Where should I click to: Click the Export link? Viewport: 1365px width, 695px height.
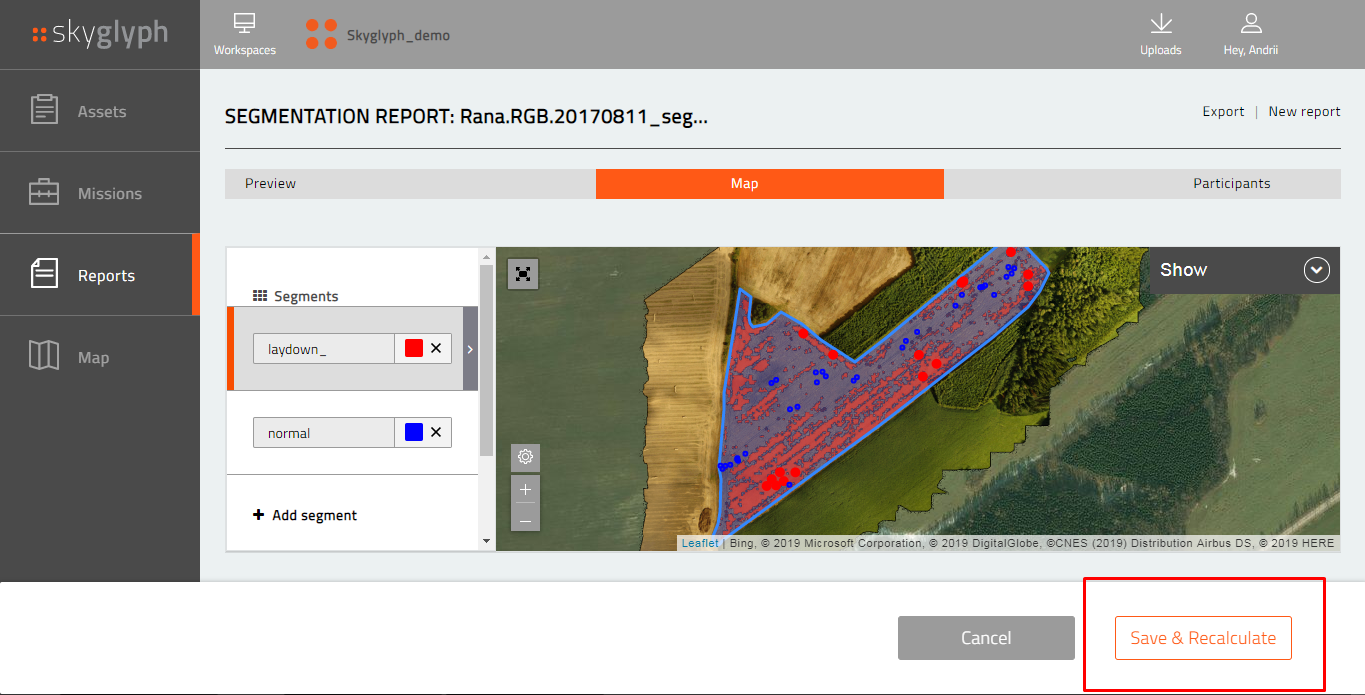1223,111
